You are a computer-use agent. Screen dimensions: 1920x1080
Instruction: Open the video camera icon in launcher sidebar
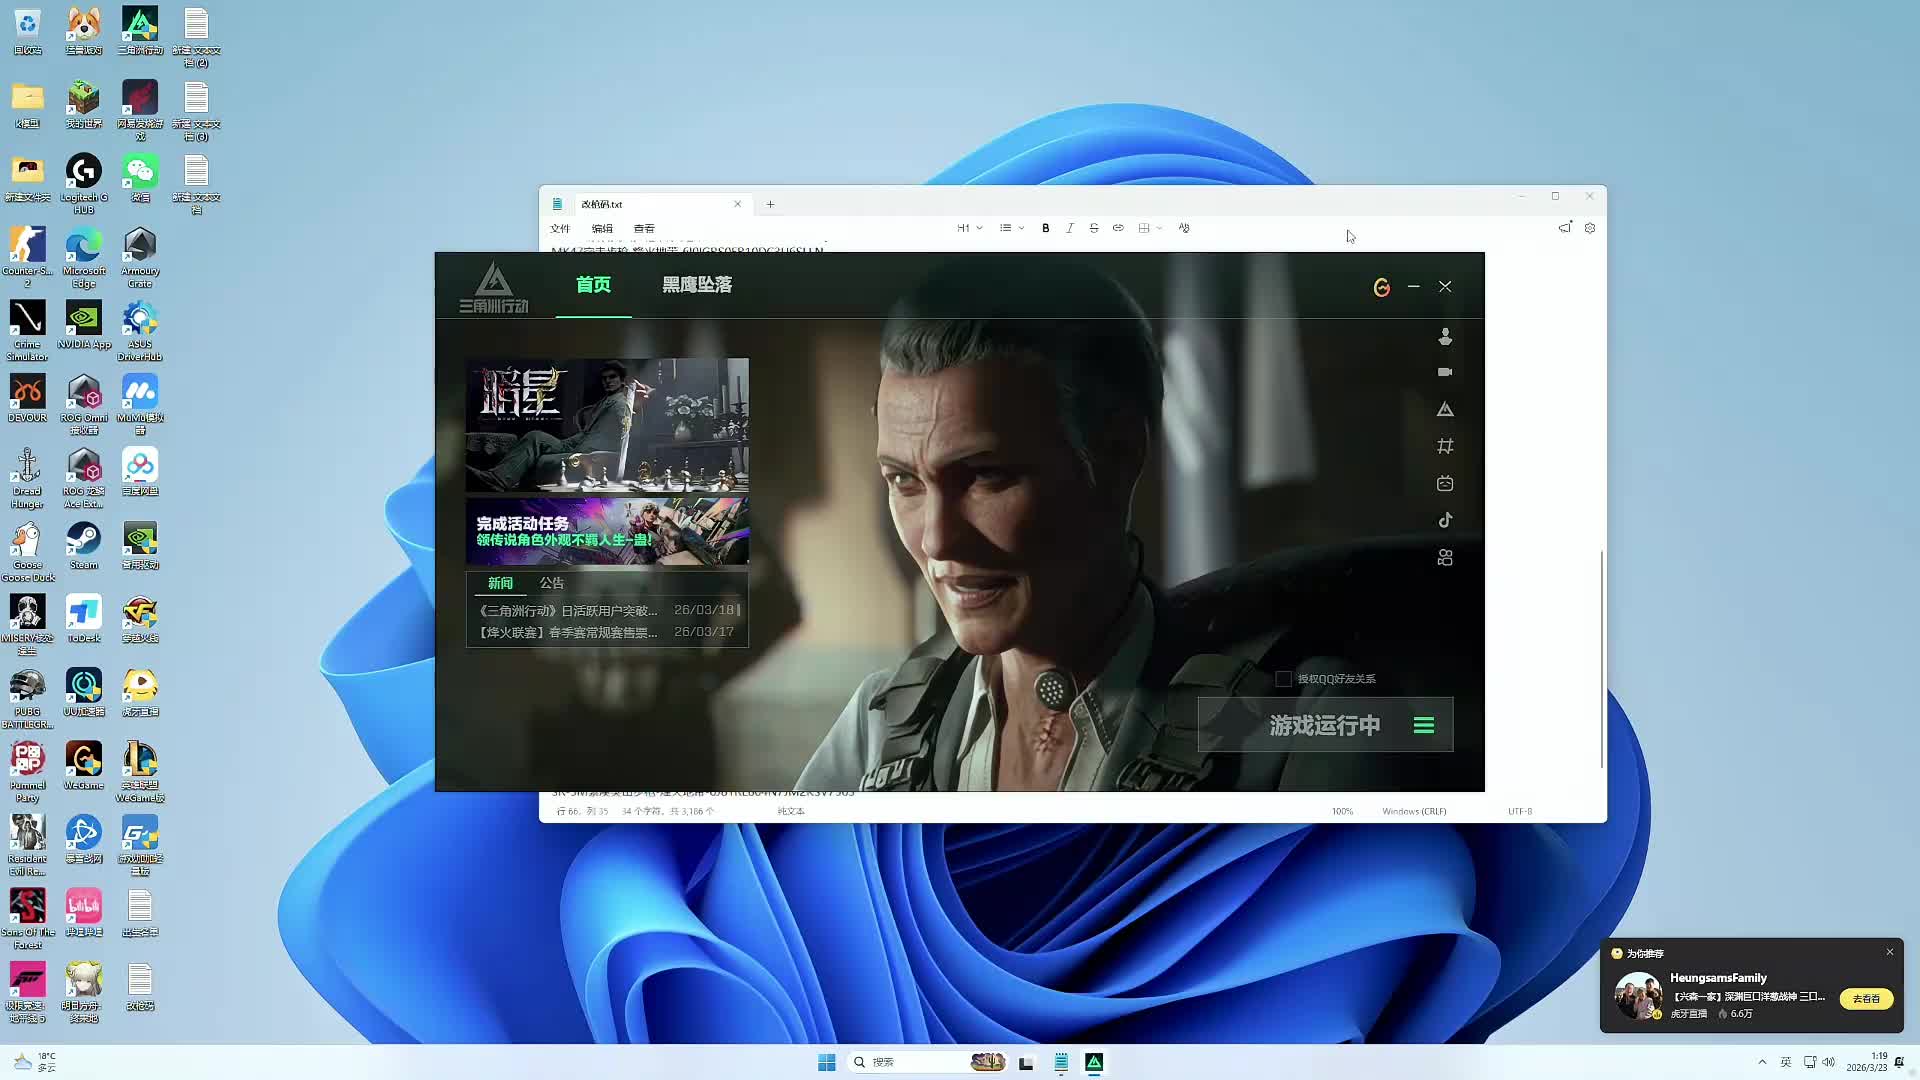tap(1445, 372)
